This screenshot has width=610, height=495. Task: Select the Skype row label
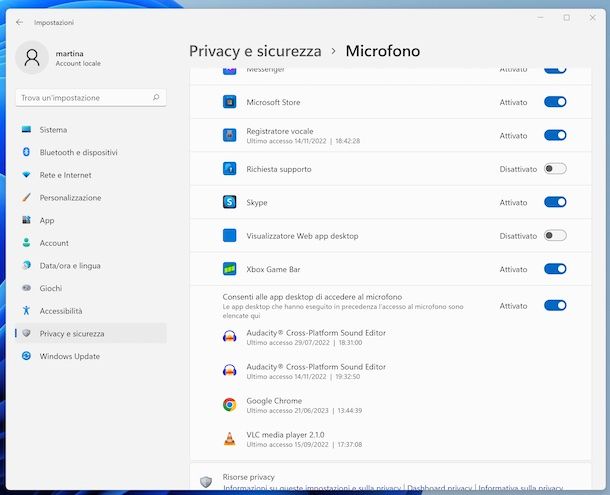pos(257,202)
